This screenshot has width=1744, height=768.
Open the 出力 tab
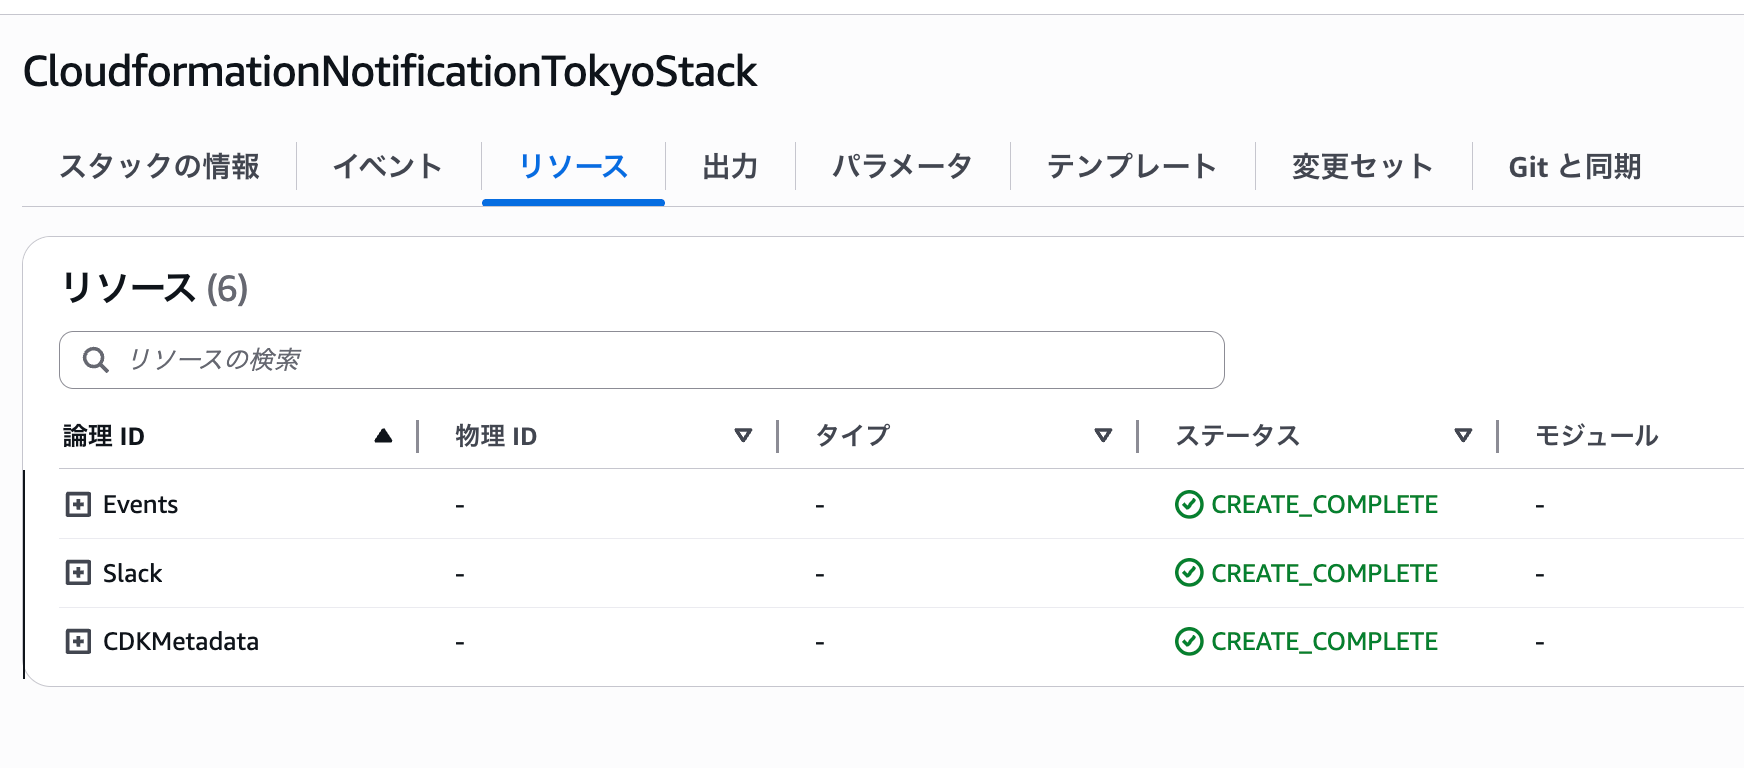(x=730, y=166)
